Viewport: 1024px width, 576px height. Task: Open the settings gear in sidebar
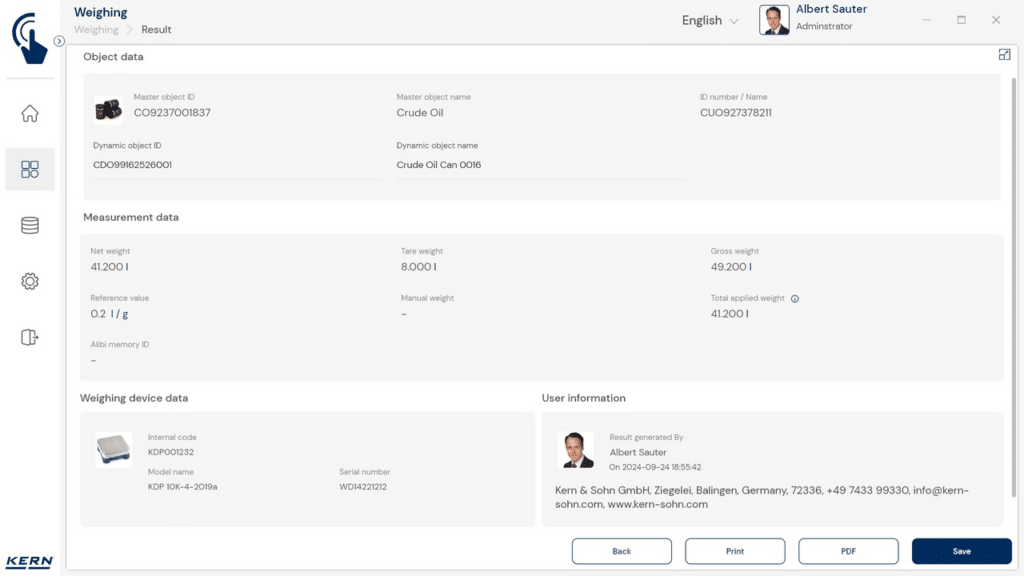pos(30,282)
